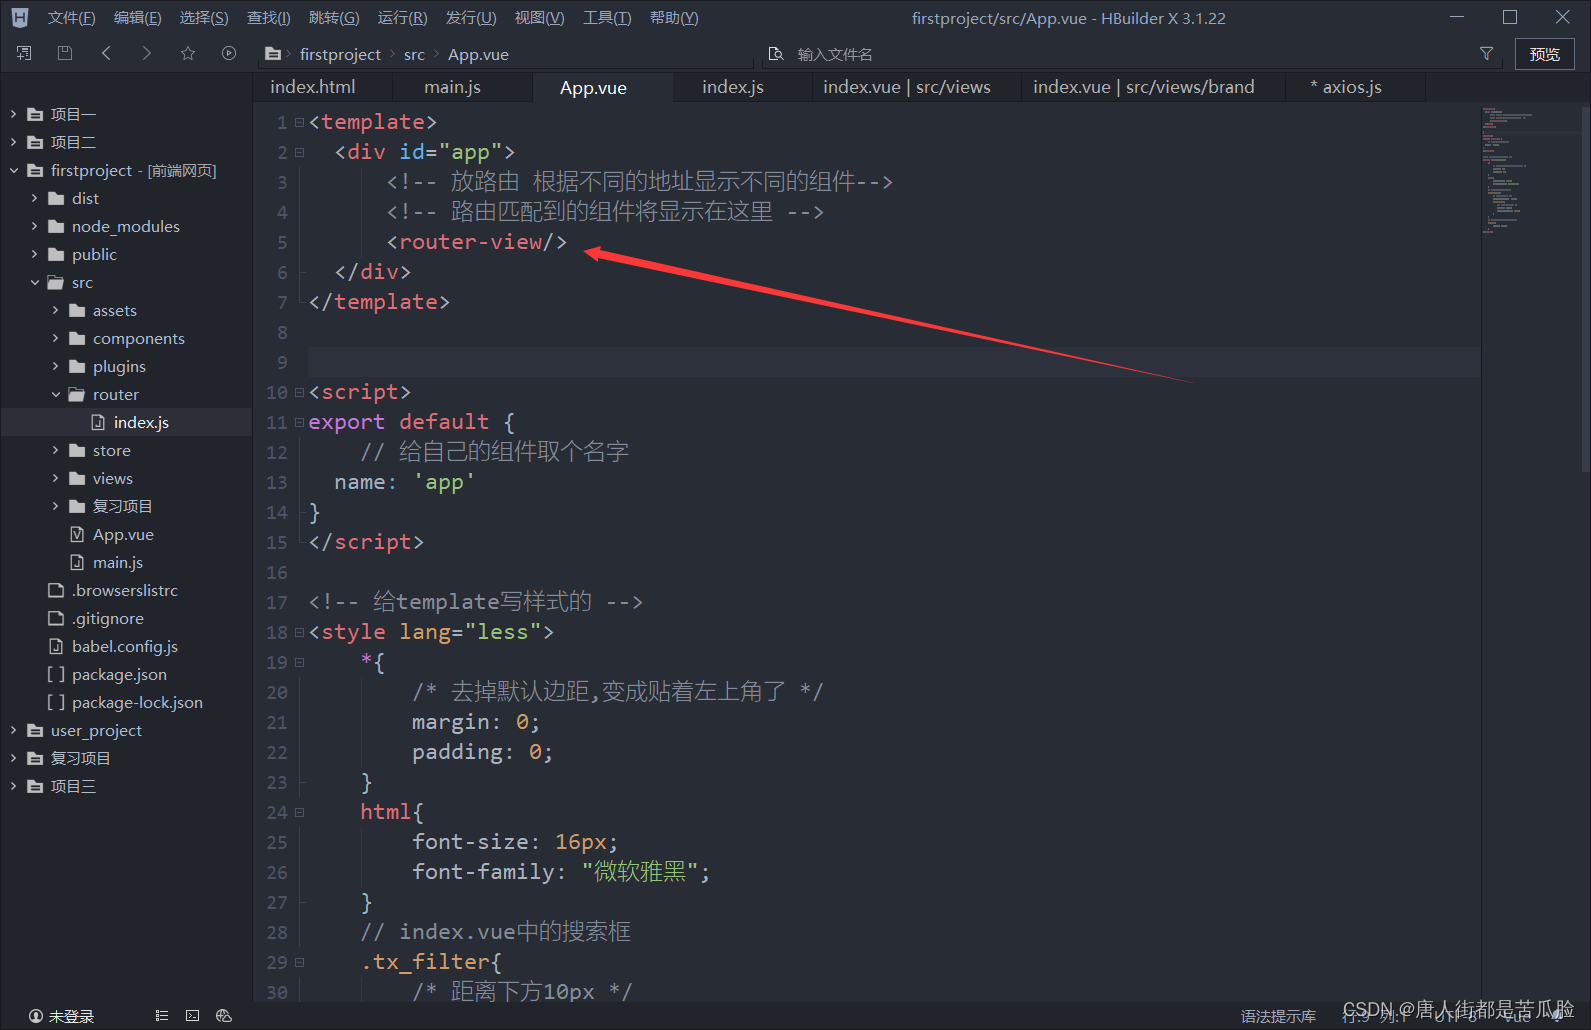The height and width of the screenshot is (1030, 1591).
Task: Fold the div block at line 2
Action: tap(299, 153)
